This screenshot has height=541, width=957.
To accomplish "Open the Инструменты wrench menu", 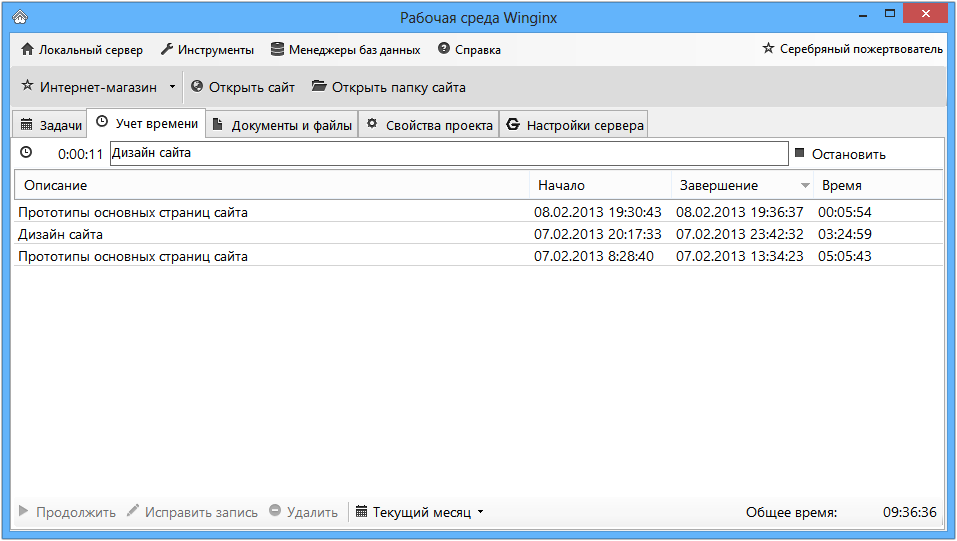I will pyautogui.click(x=207, y=49).
